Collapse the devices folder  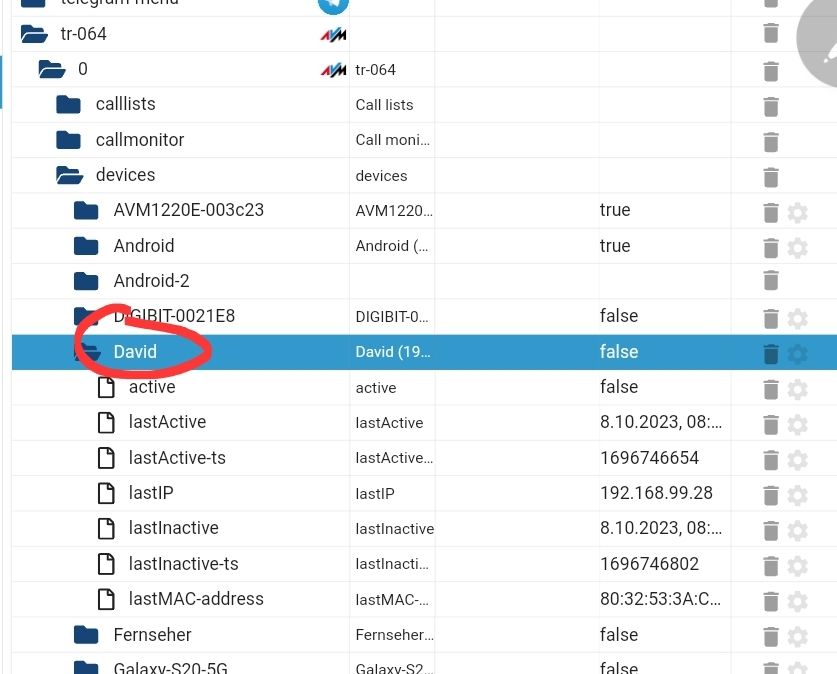point(69,175)
